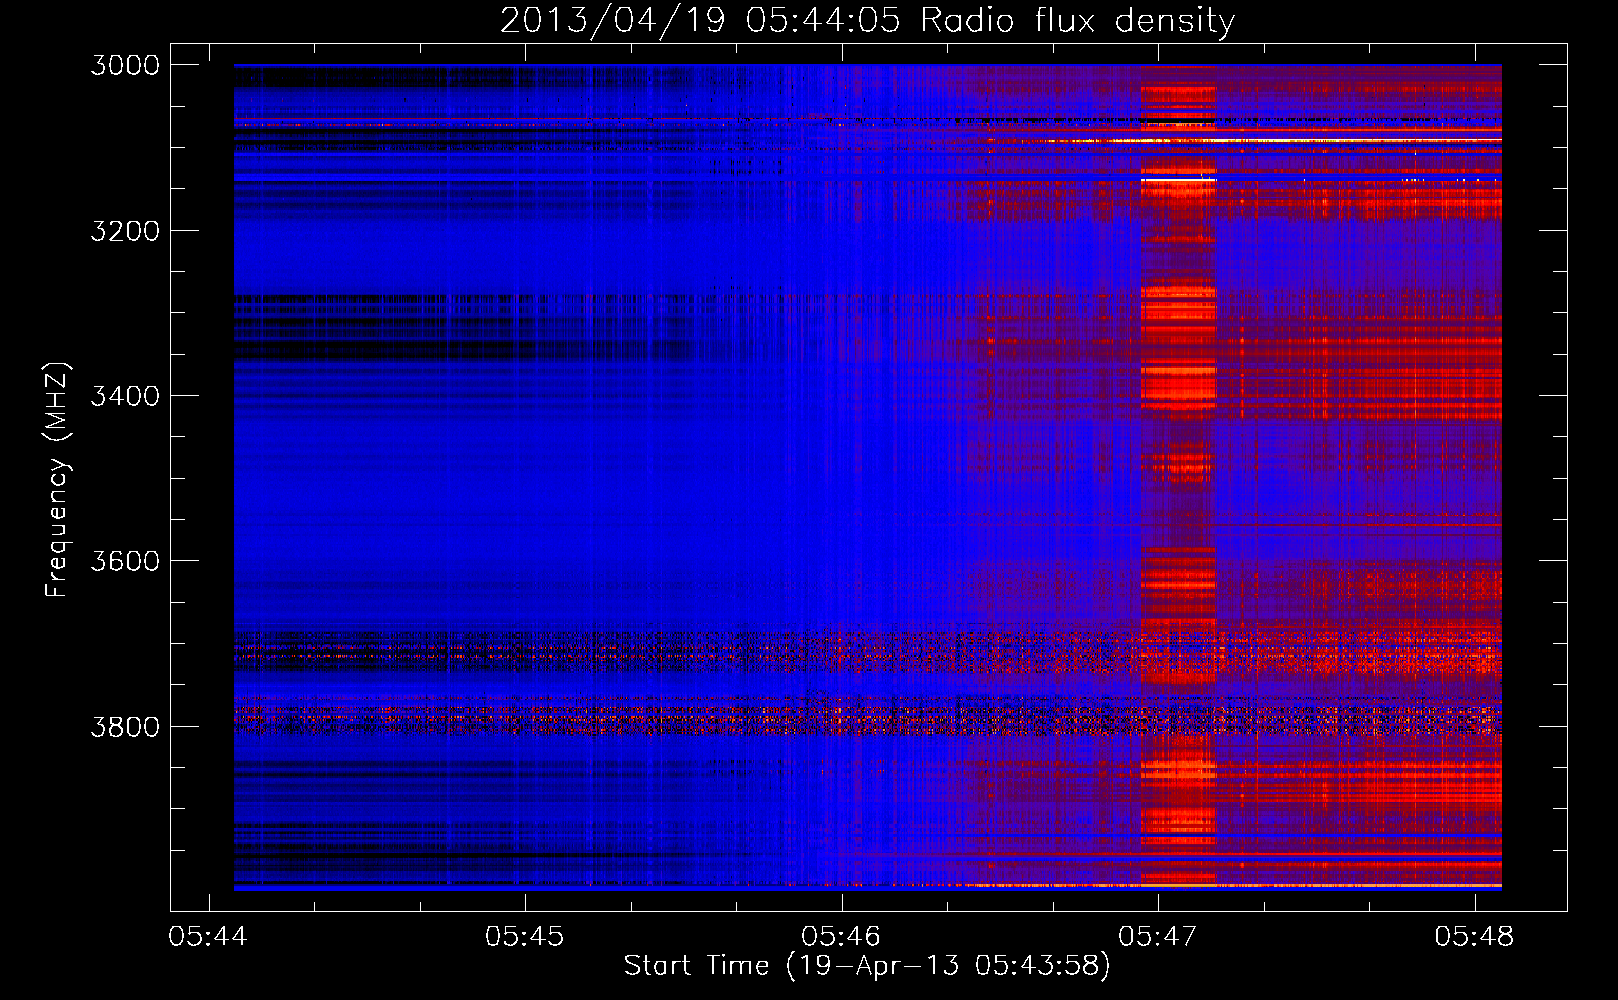Click the 05:46 time tick label
Image resolution: width=1618 pixels, height=1000 pixels.
[841, 937]
